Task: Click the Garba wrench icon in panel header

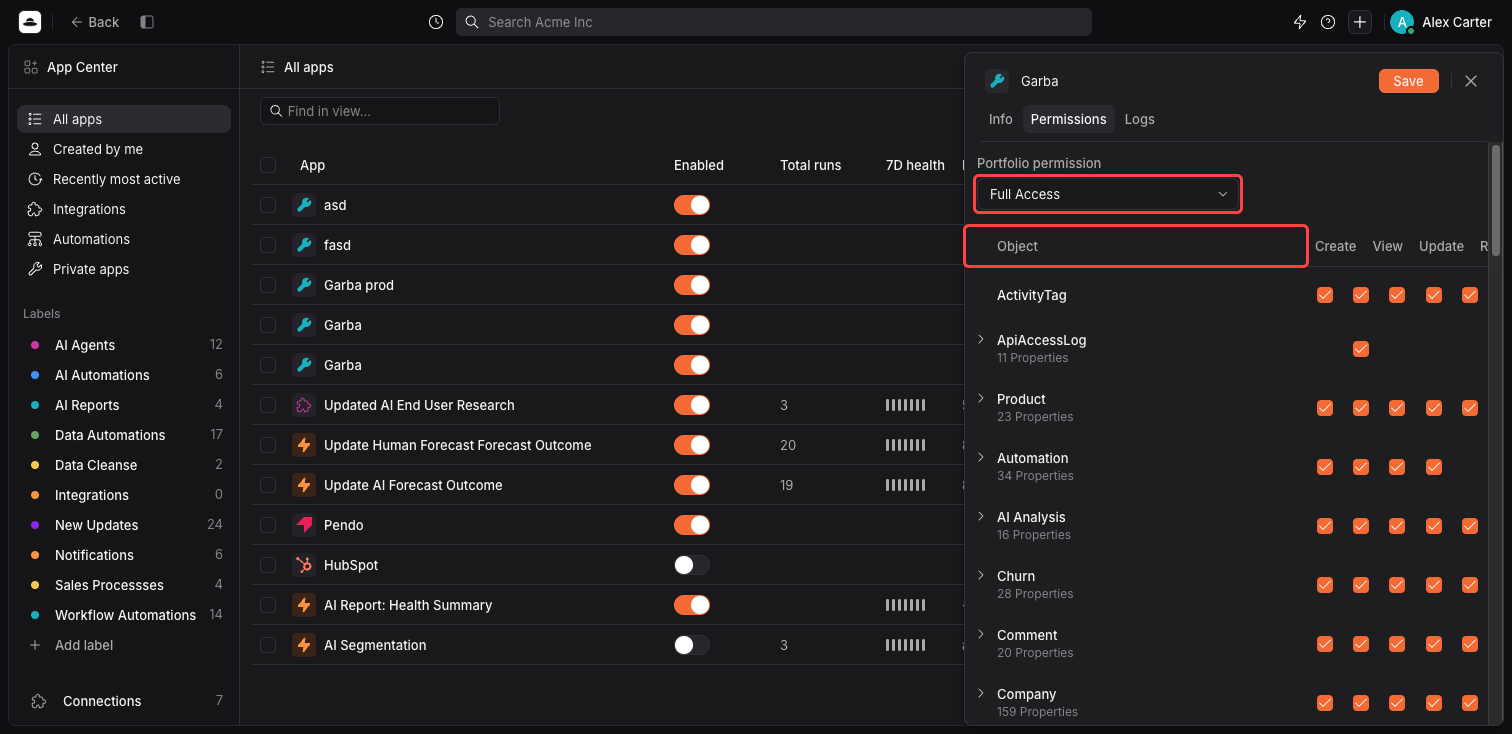Action: (997, 81)
